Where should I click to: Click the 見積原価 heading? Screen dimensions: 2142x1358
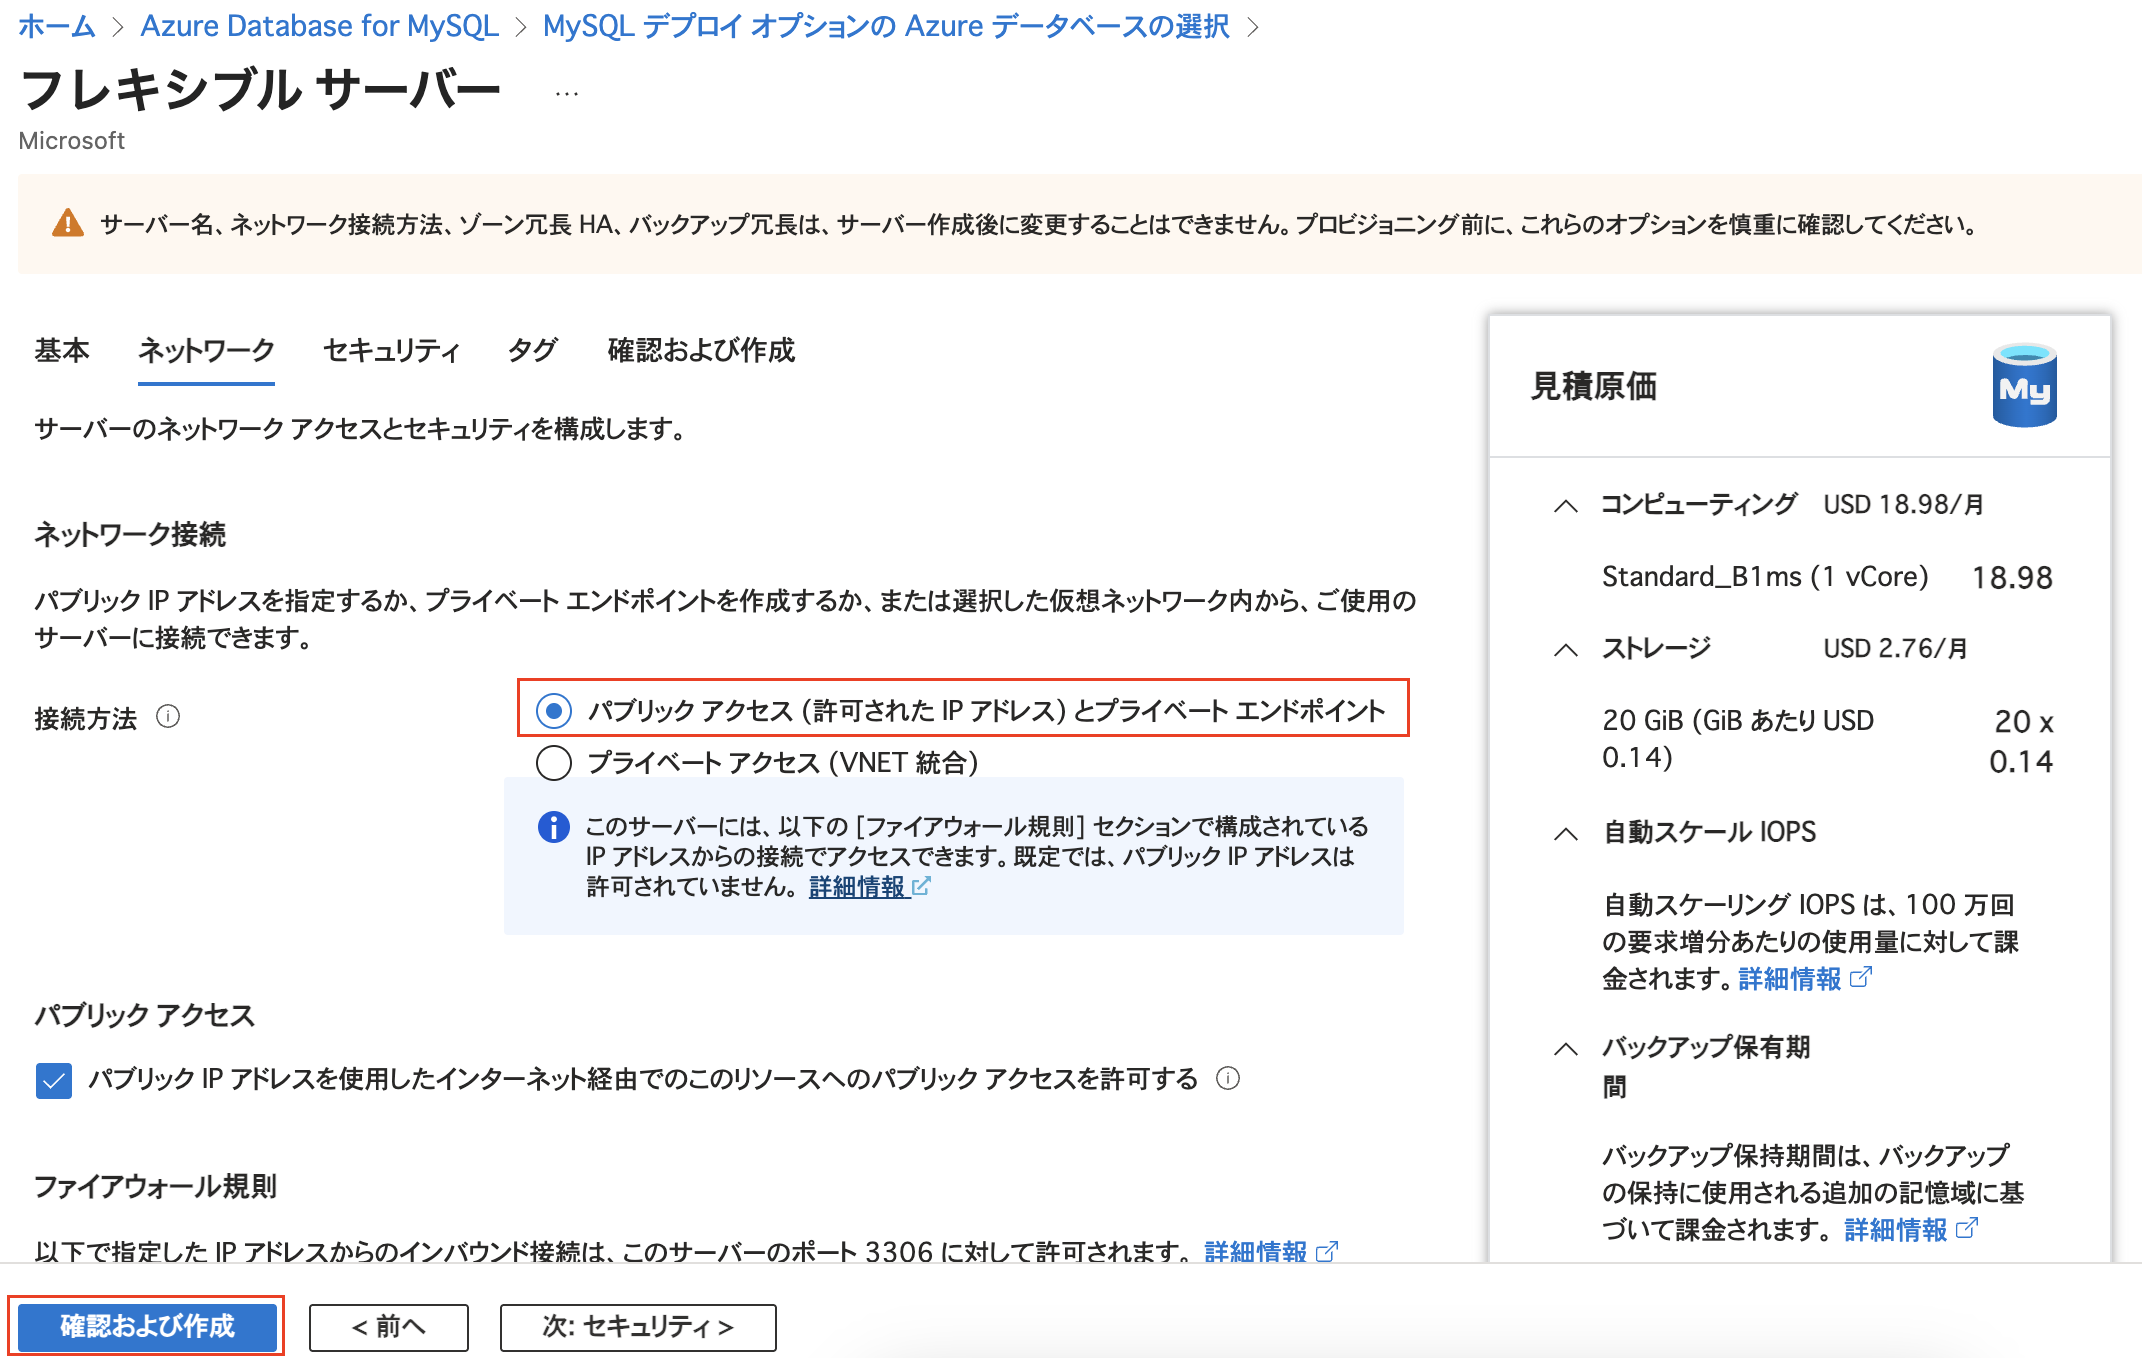pos(1594,386)
